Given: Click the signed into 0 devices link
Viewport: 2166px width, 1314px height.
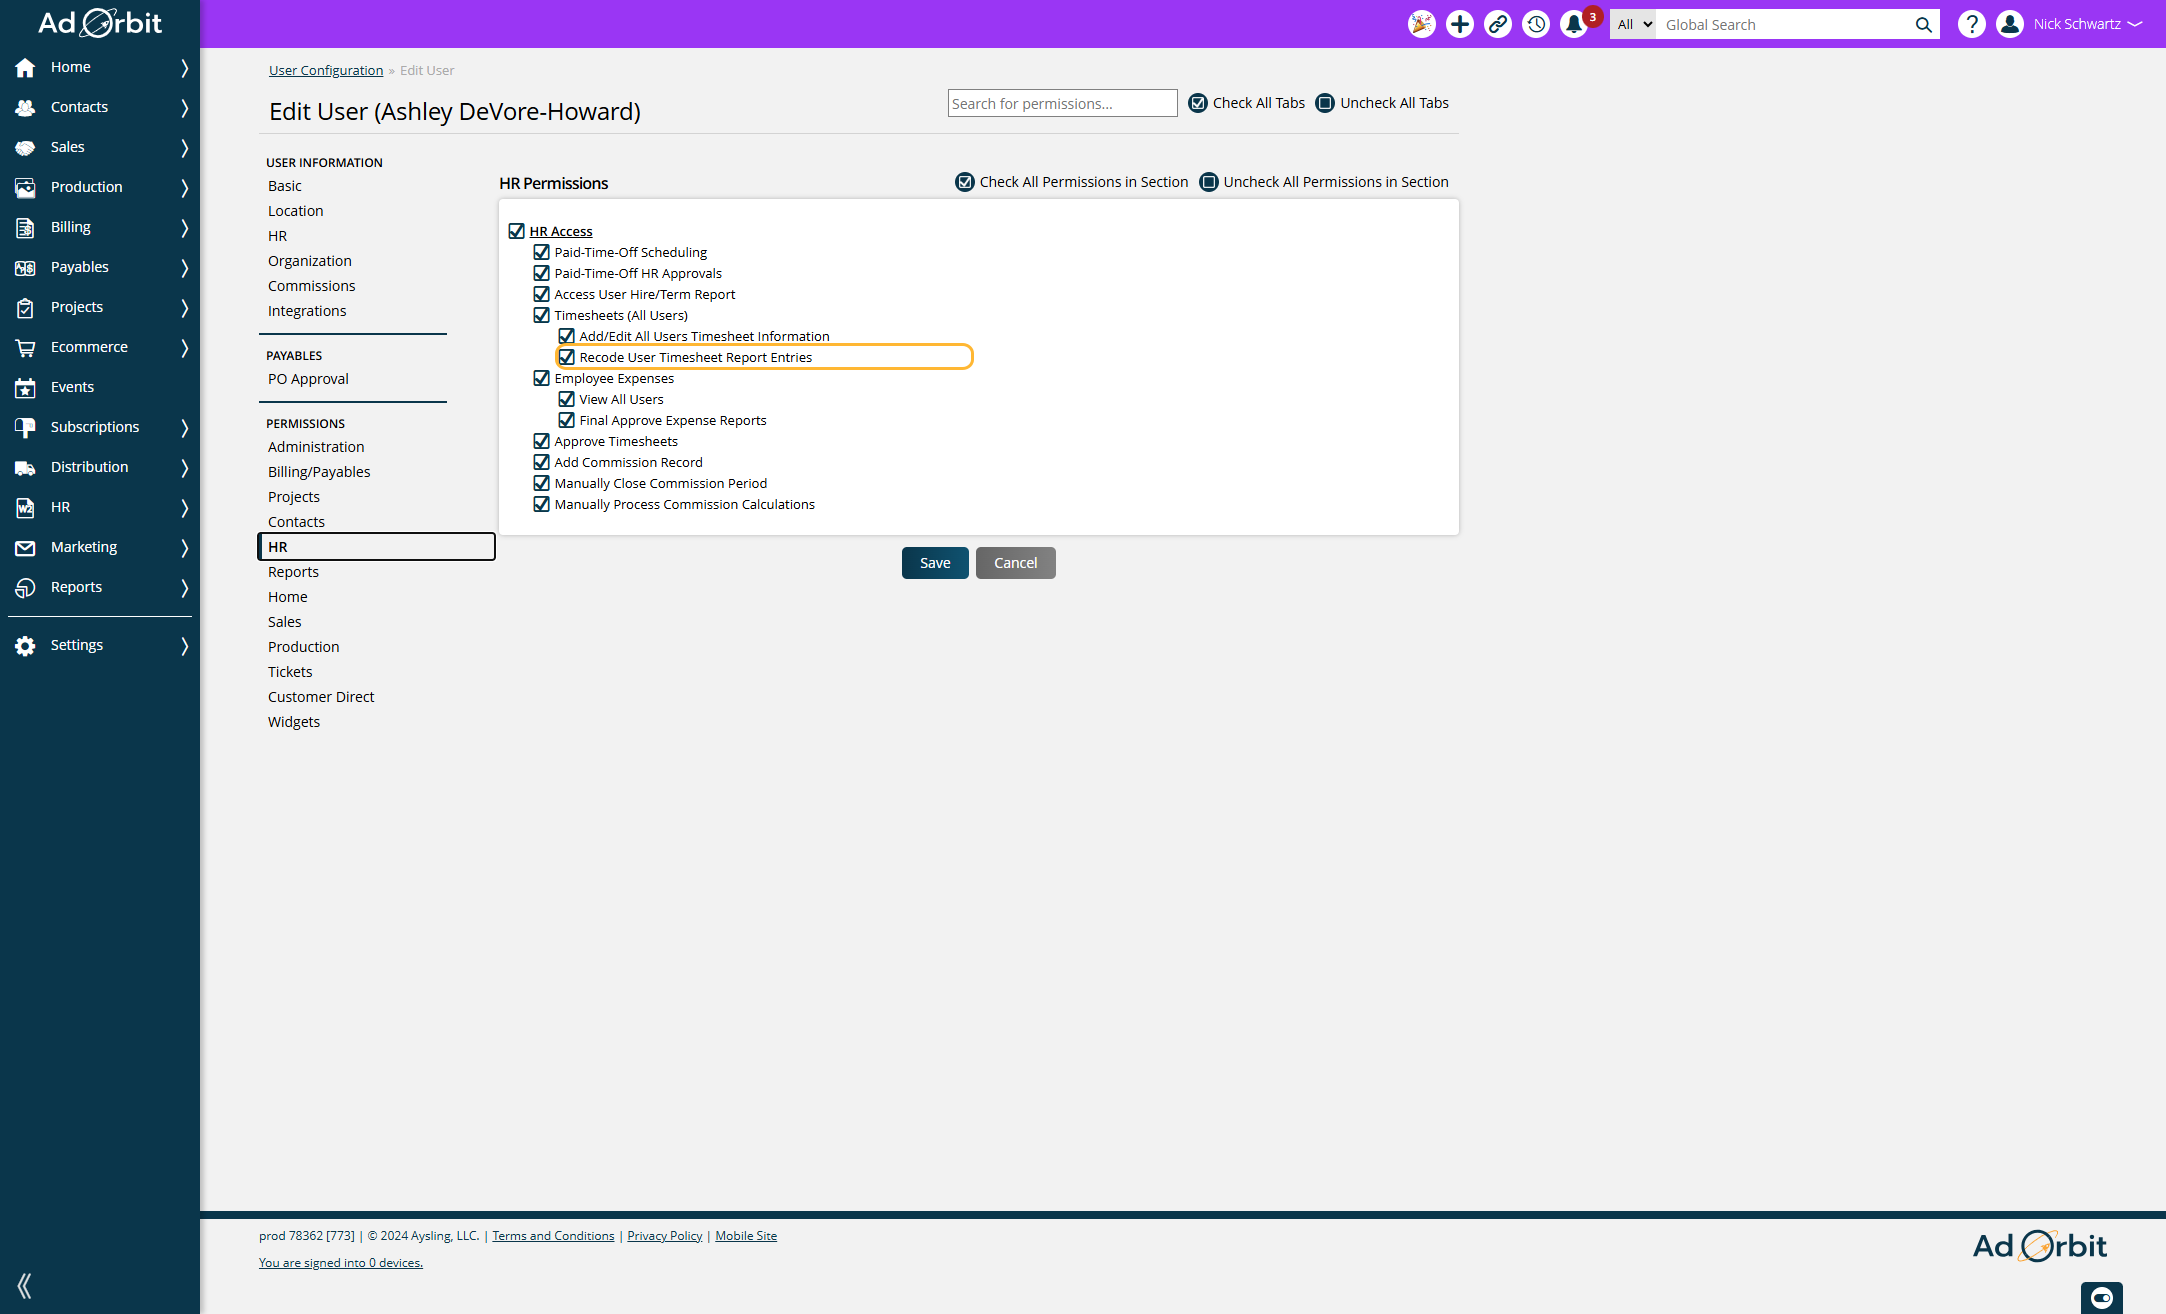Looking at the screenshot, I should point(341,1263).
